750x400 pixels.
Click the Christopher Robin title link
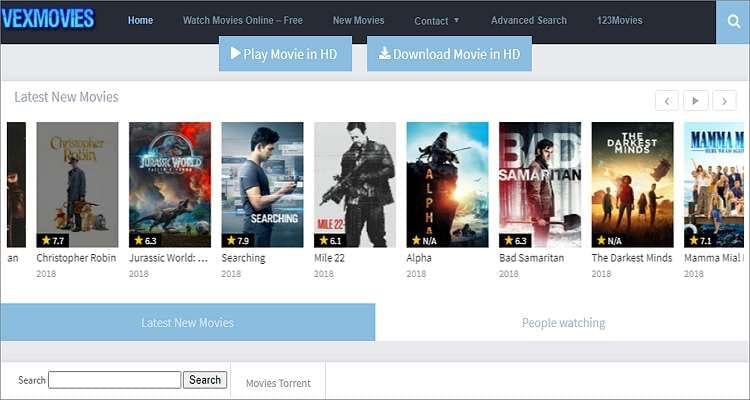point(76,258)
